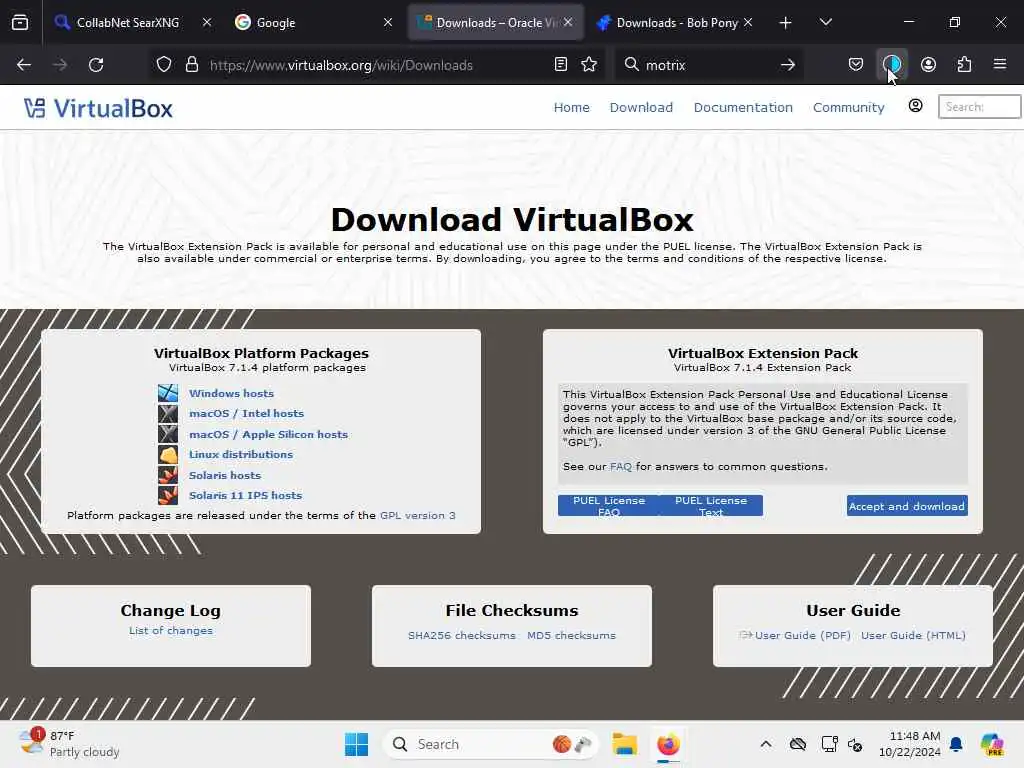
Task: Open the Linux distributions link
Action: [241, 455]
